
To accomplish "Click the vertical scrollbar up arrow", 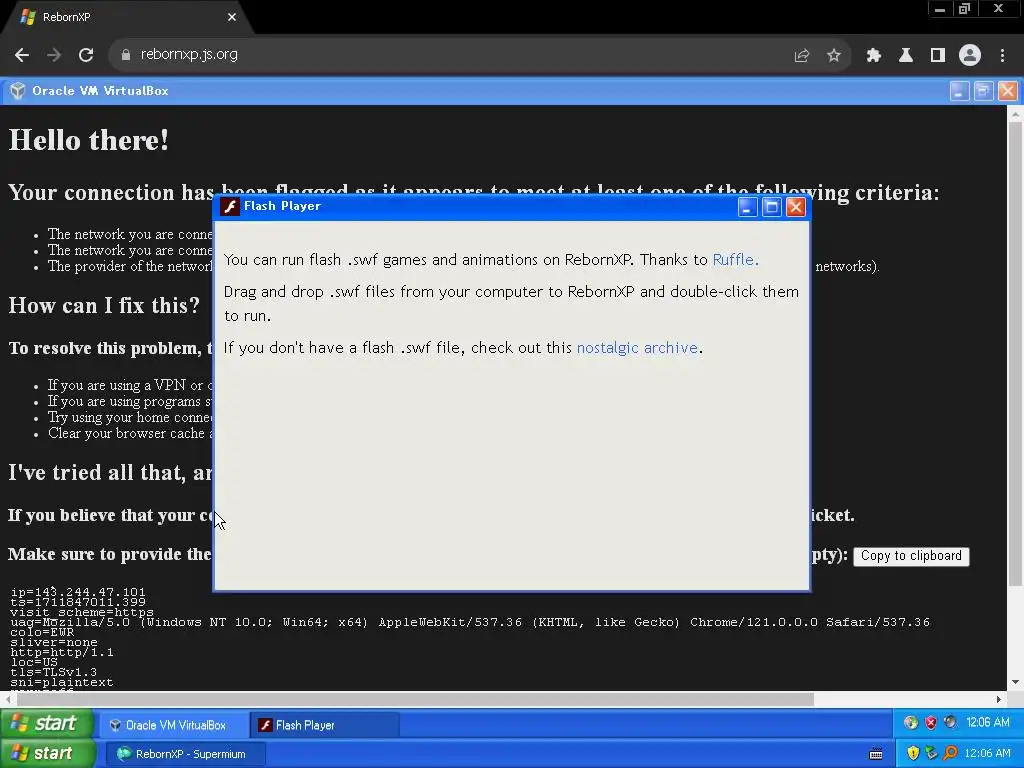I will click(x=1015, y=114).
